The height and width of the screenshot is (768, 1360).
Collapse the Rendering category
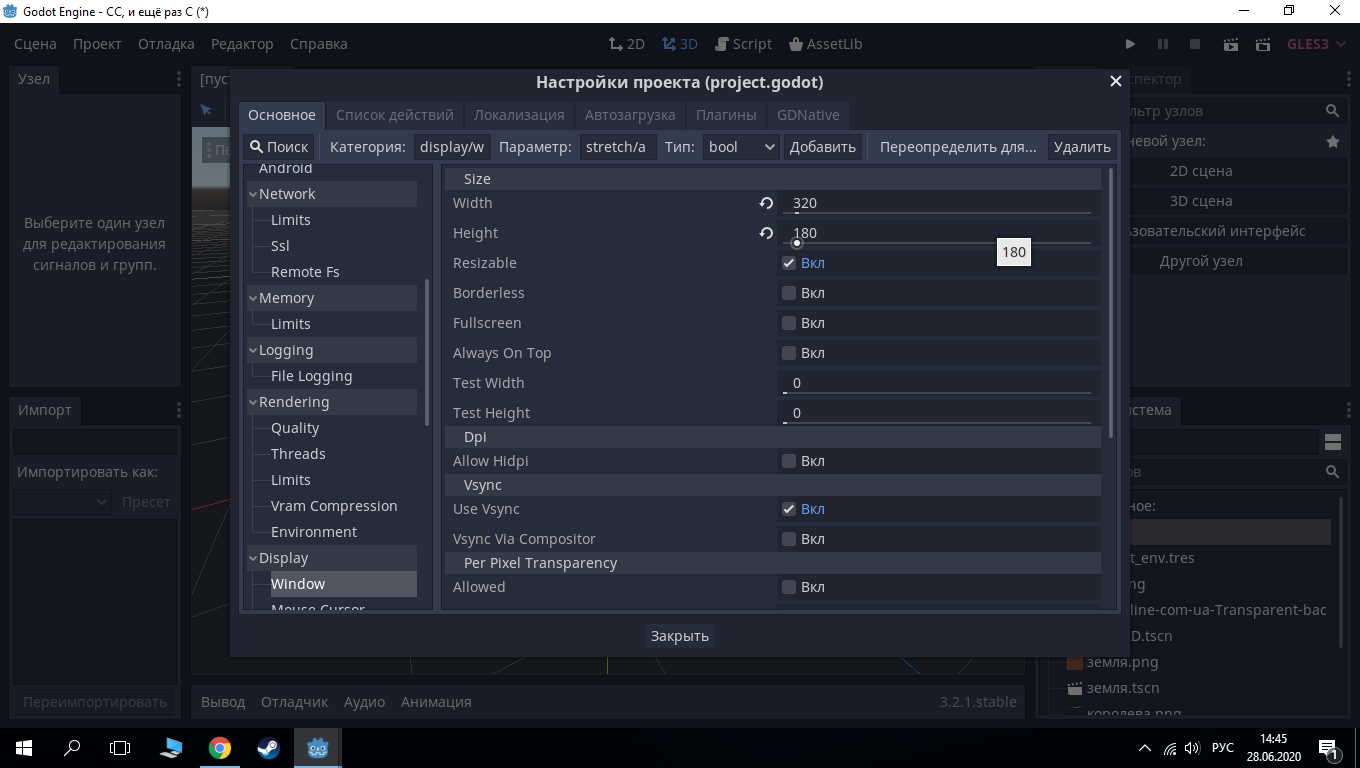pos(253,402)
